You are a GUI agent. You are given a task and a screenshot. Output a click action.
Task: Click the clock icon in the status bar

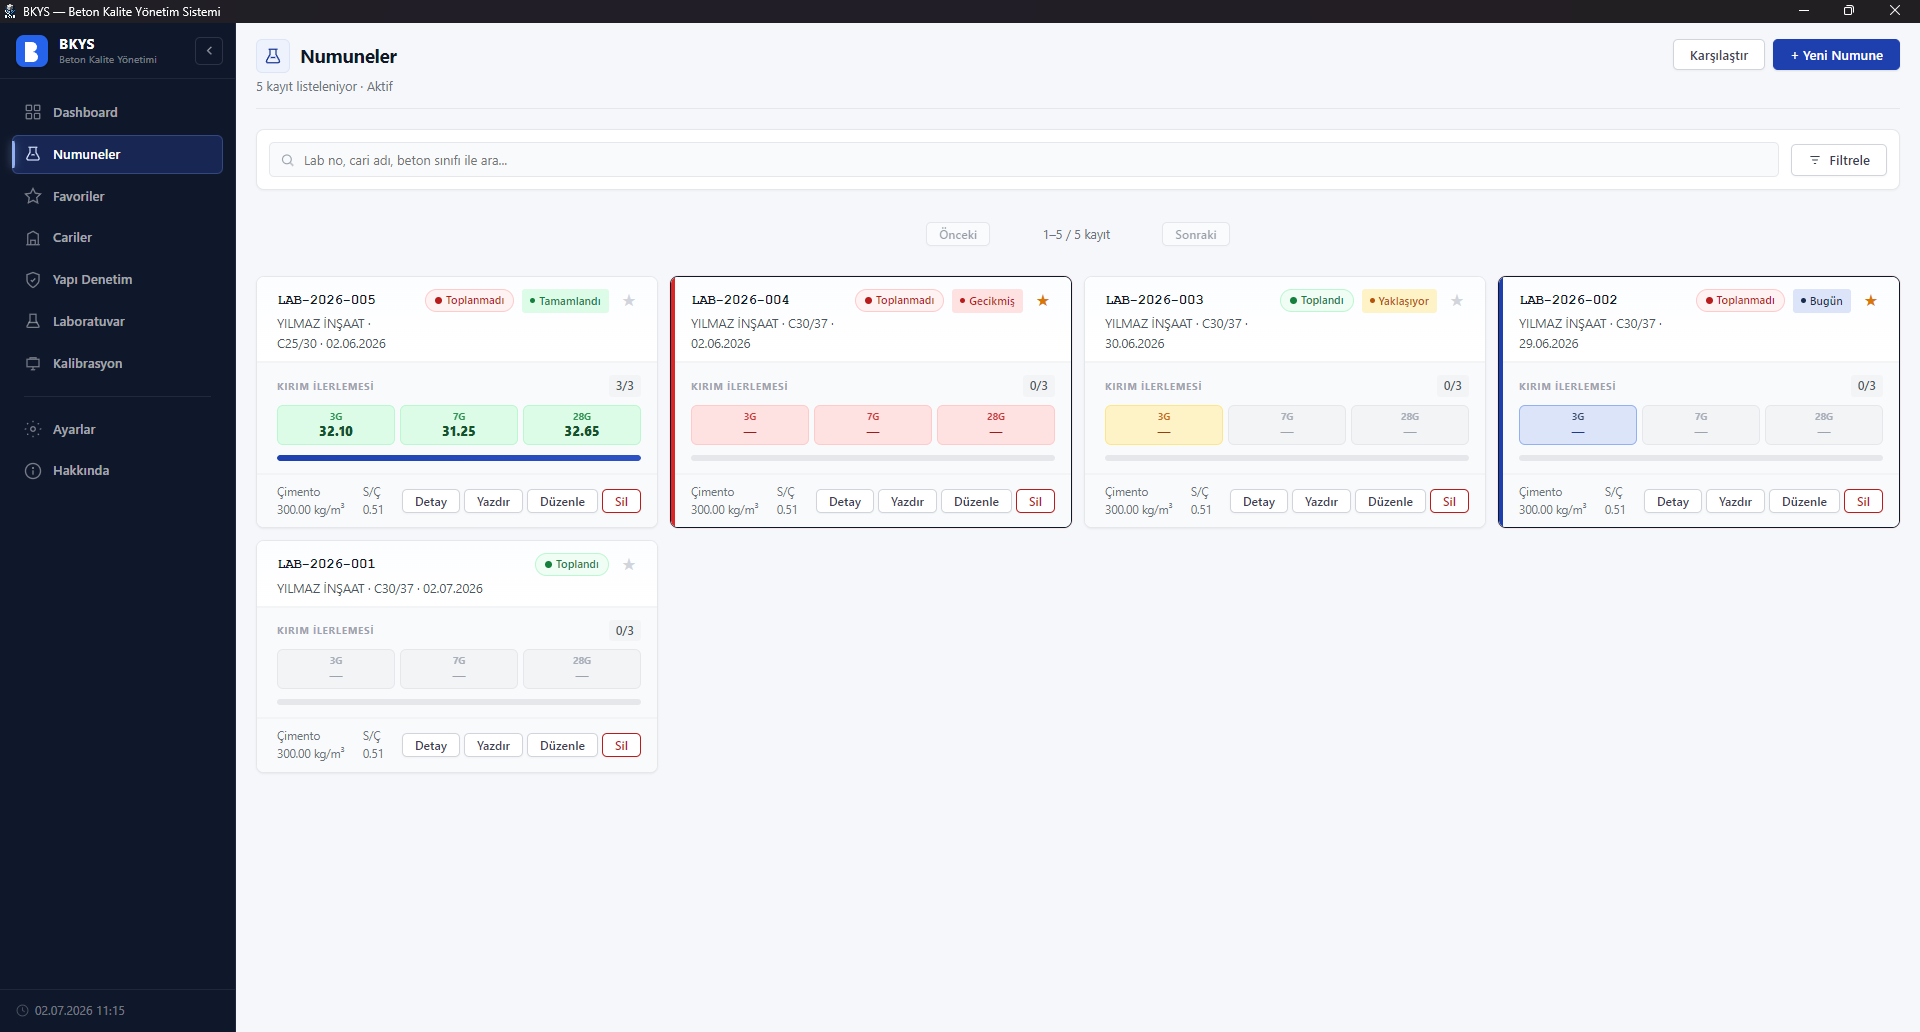pyautogui.click(x=23, y=1010)
